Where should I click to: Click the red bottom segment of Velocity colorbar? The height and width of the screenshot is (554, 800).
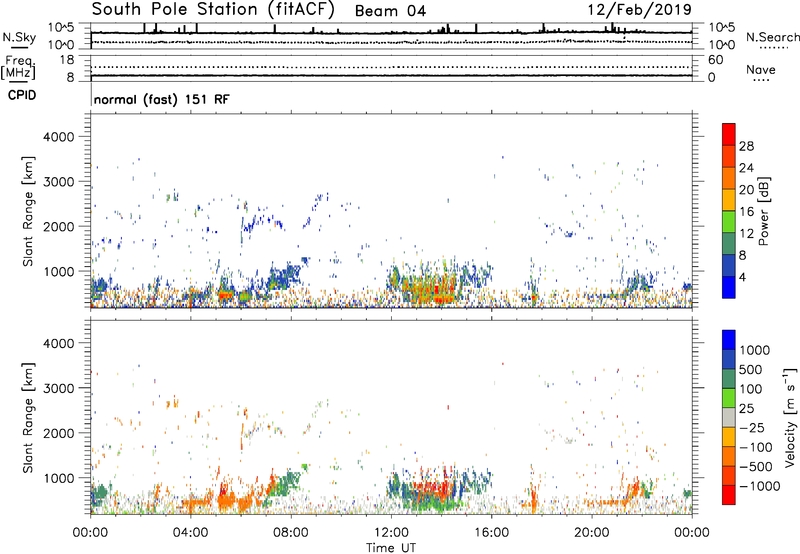pyautogui.click(x=729, y=495)
